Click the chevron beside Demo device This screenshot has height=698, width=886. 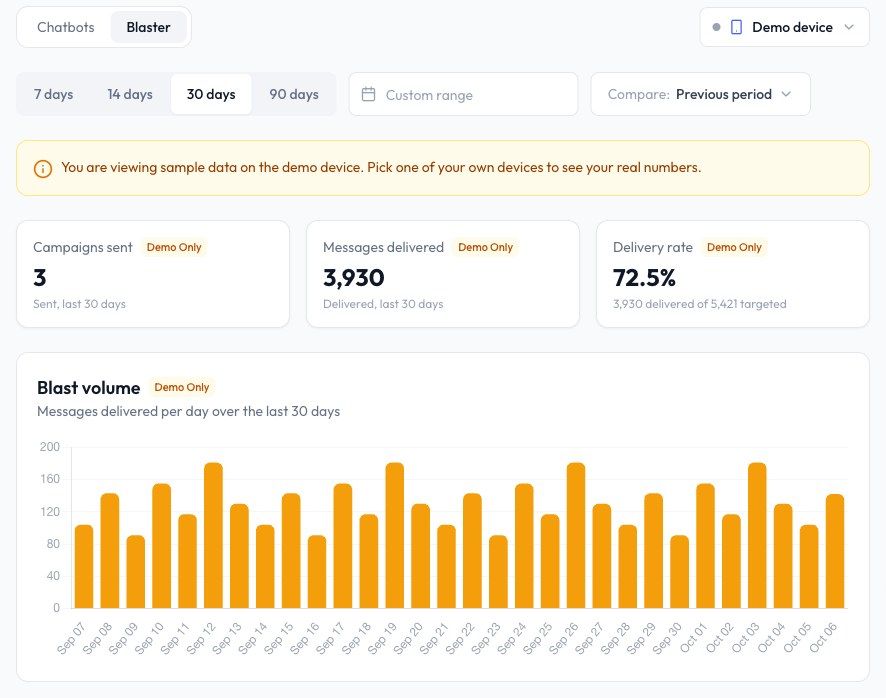(849, 27)
